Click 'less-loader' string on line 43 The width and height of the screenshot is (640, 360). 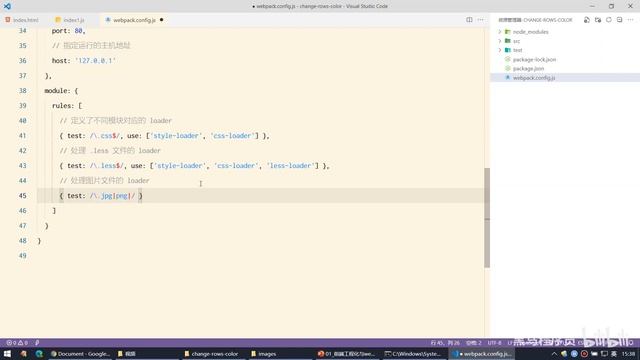point(290,166)
